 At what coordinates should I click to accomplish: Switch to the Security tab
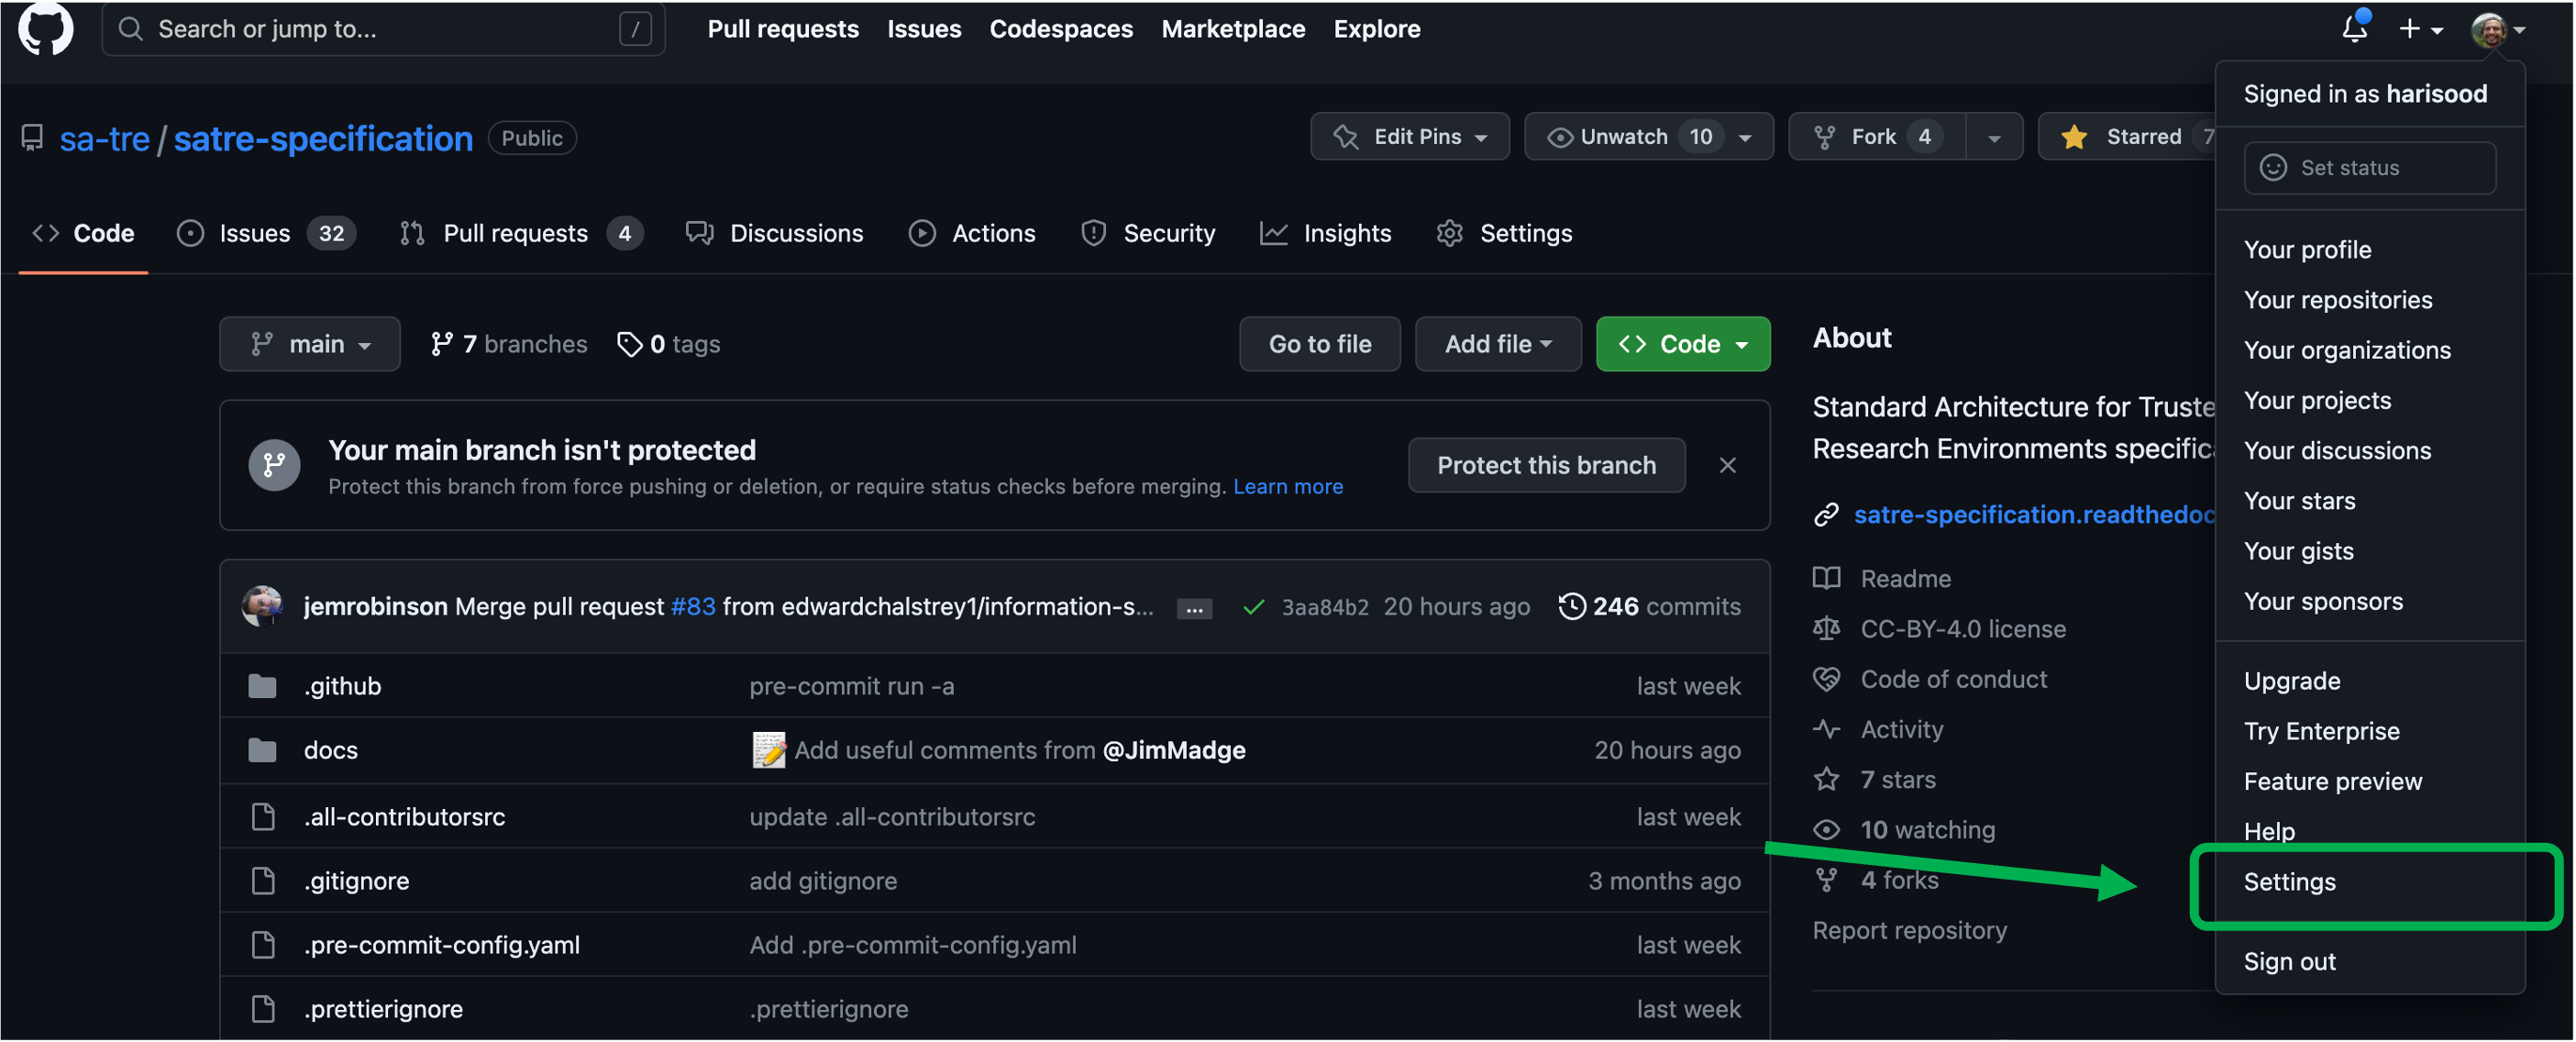pos(1148,233)
